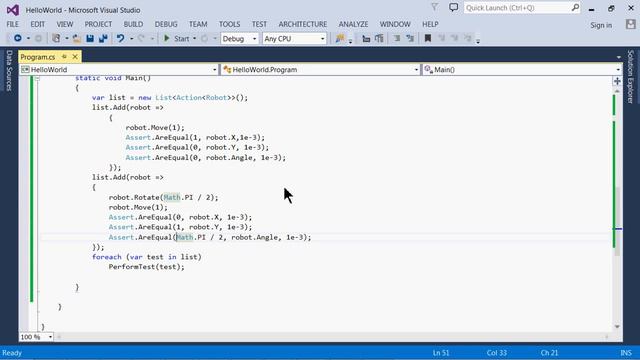Open the feedback speech bubble icon
The image size is (640, 360).
click(453, 7)
